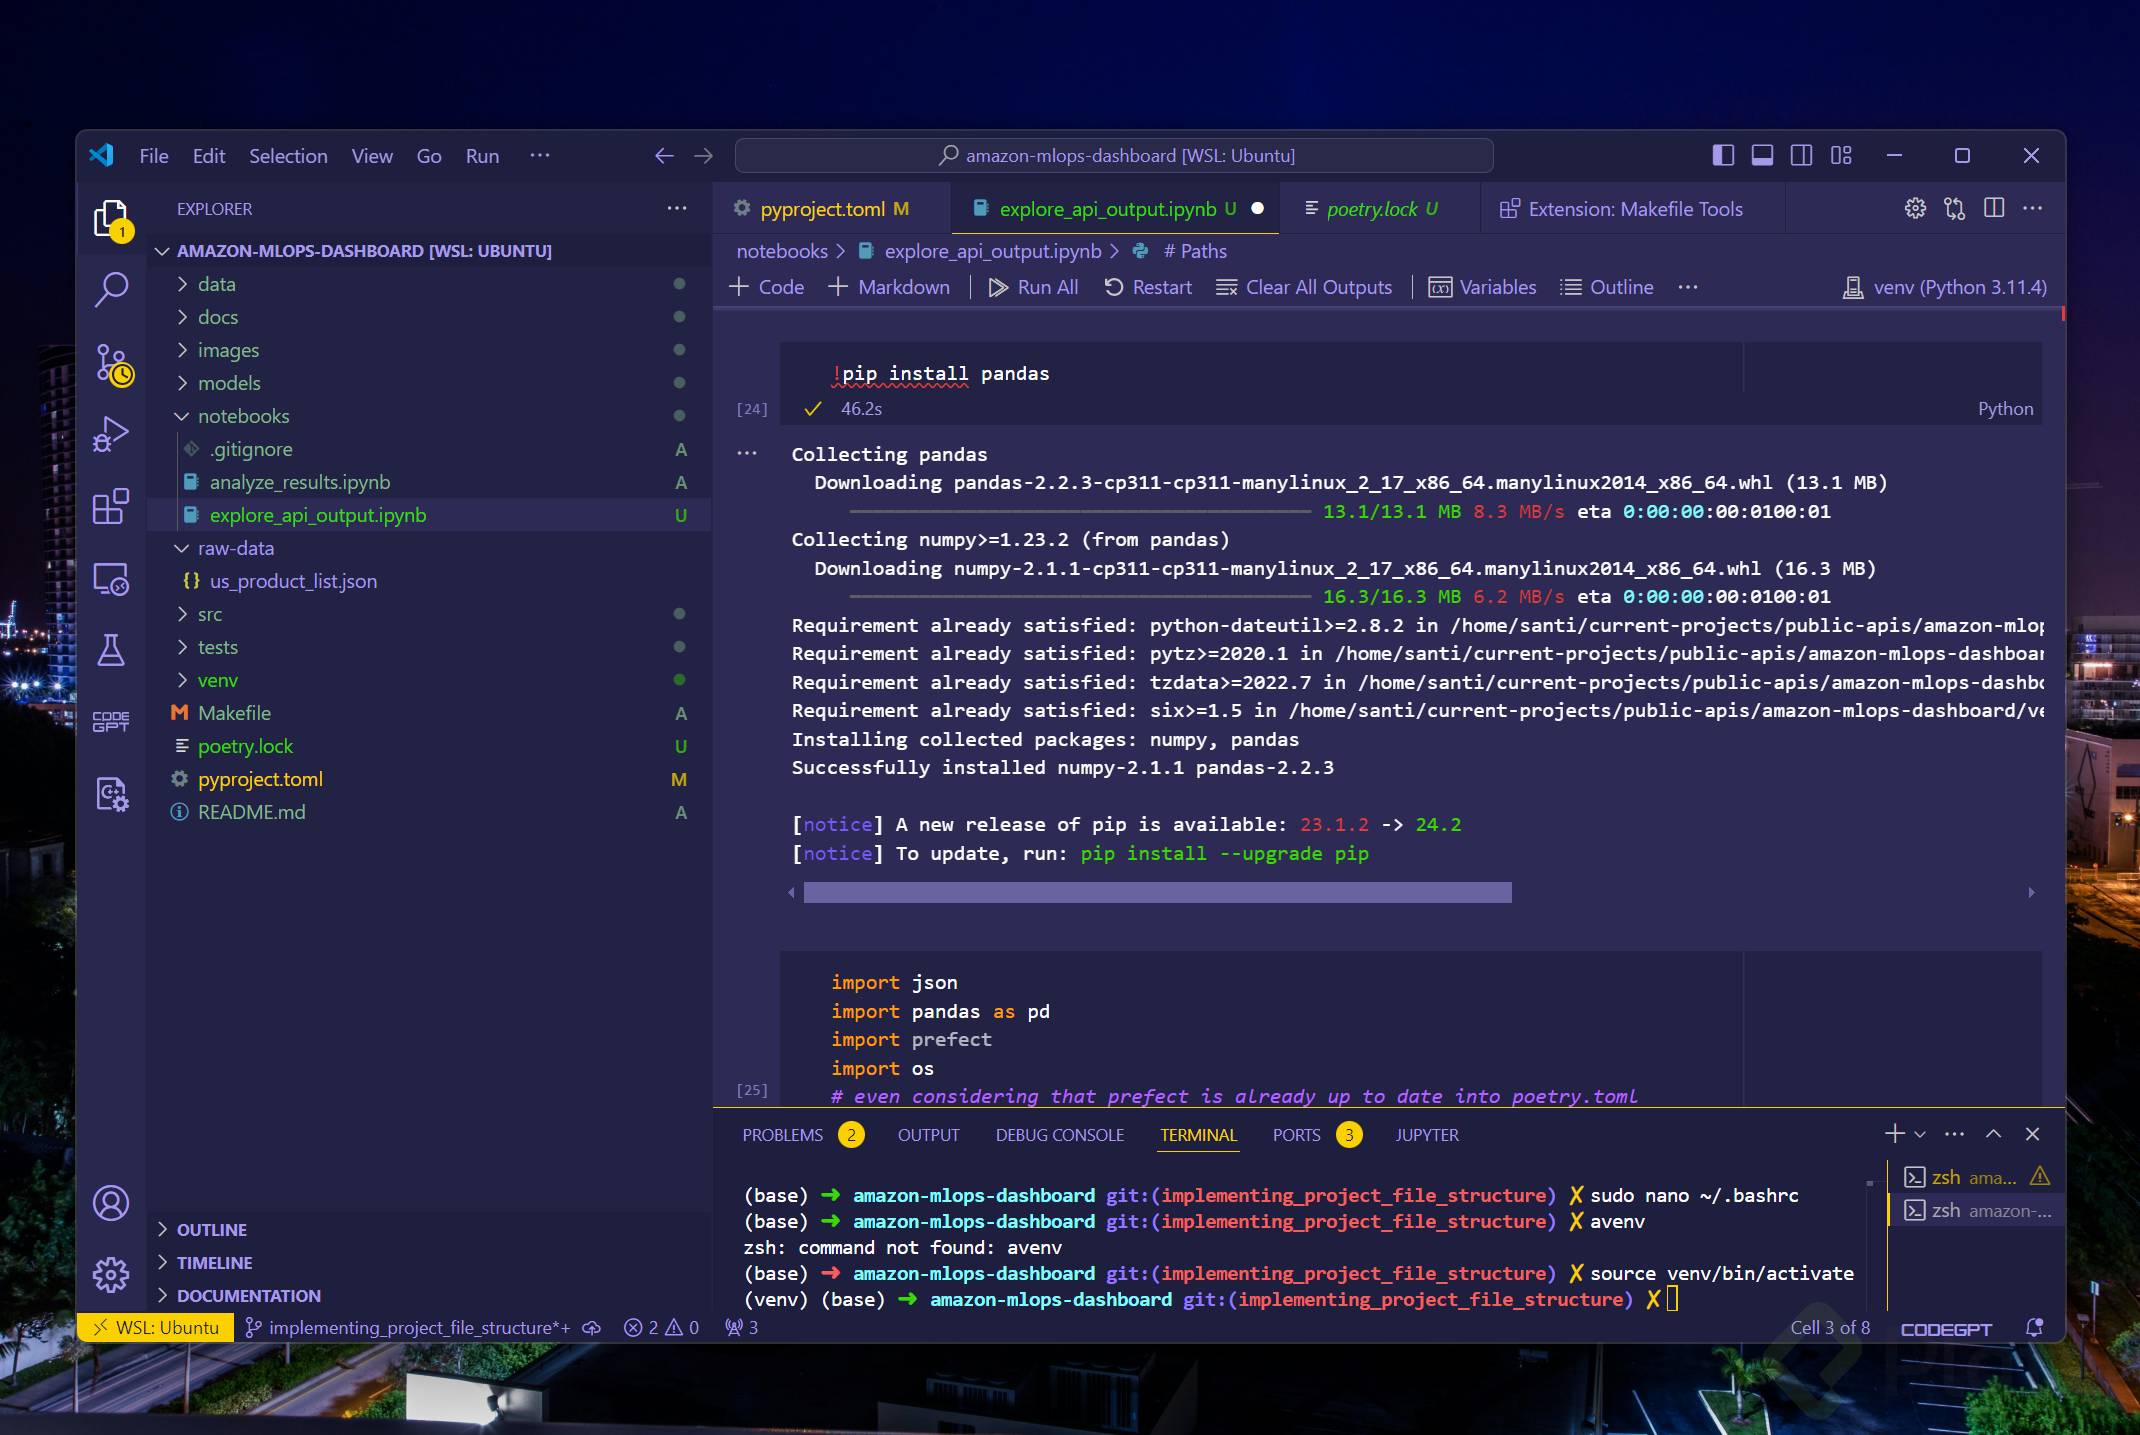The height and width of the screenshot is (1435, 2140).
Task: Open the Search view in activity bar
Action: (111, 289)
